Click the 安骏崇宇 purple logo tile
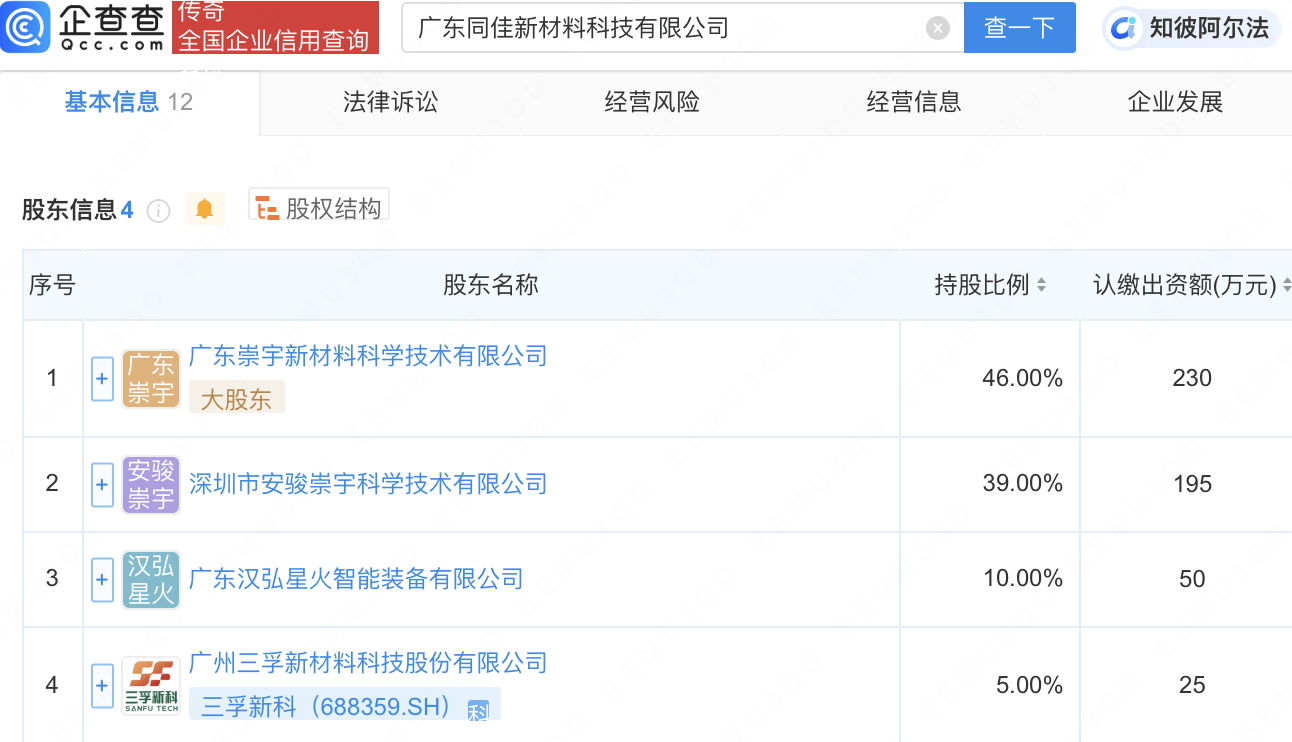 [x=151, y=485]
